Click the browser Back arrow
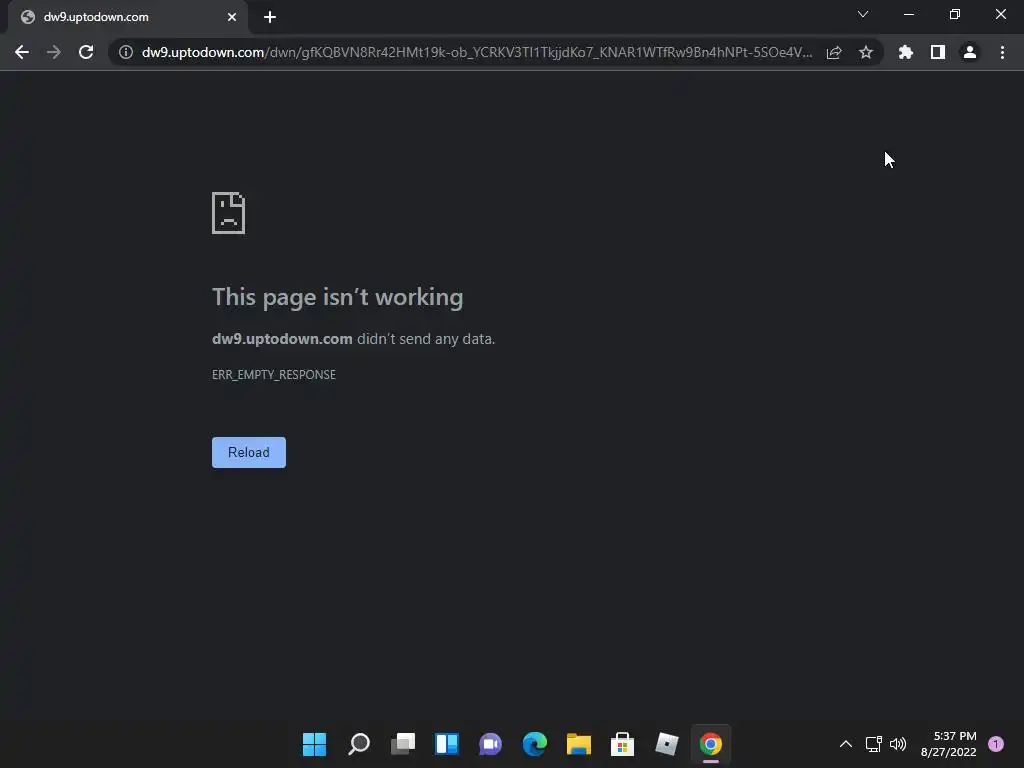 point(22,52)
